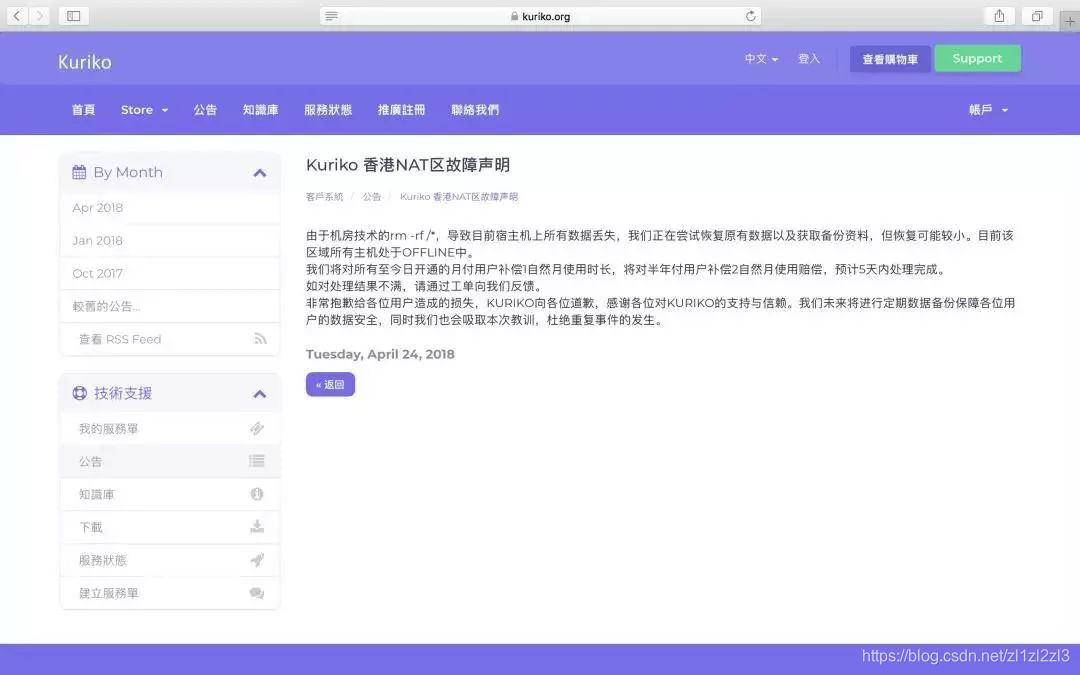Click the 登入 login link

click(809, 59)
